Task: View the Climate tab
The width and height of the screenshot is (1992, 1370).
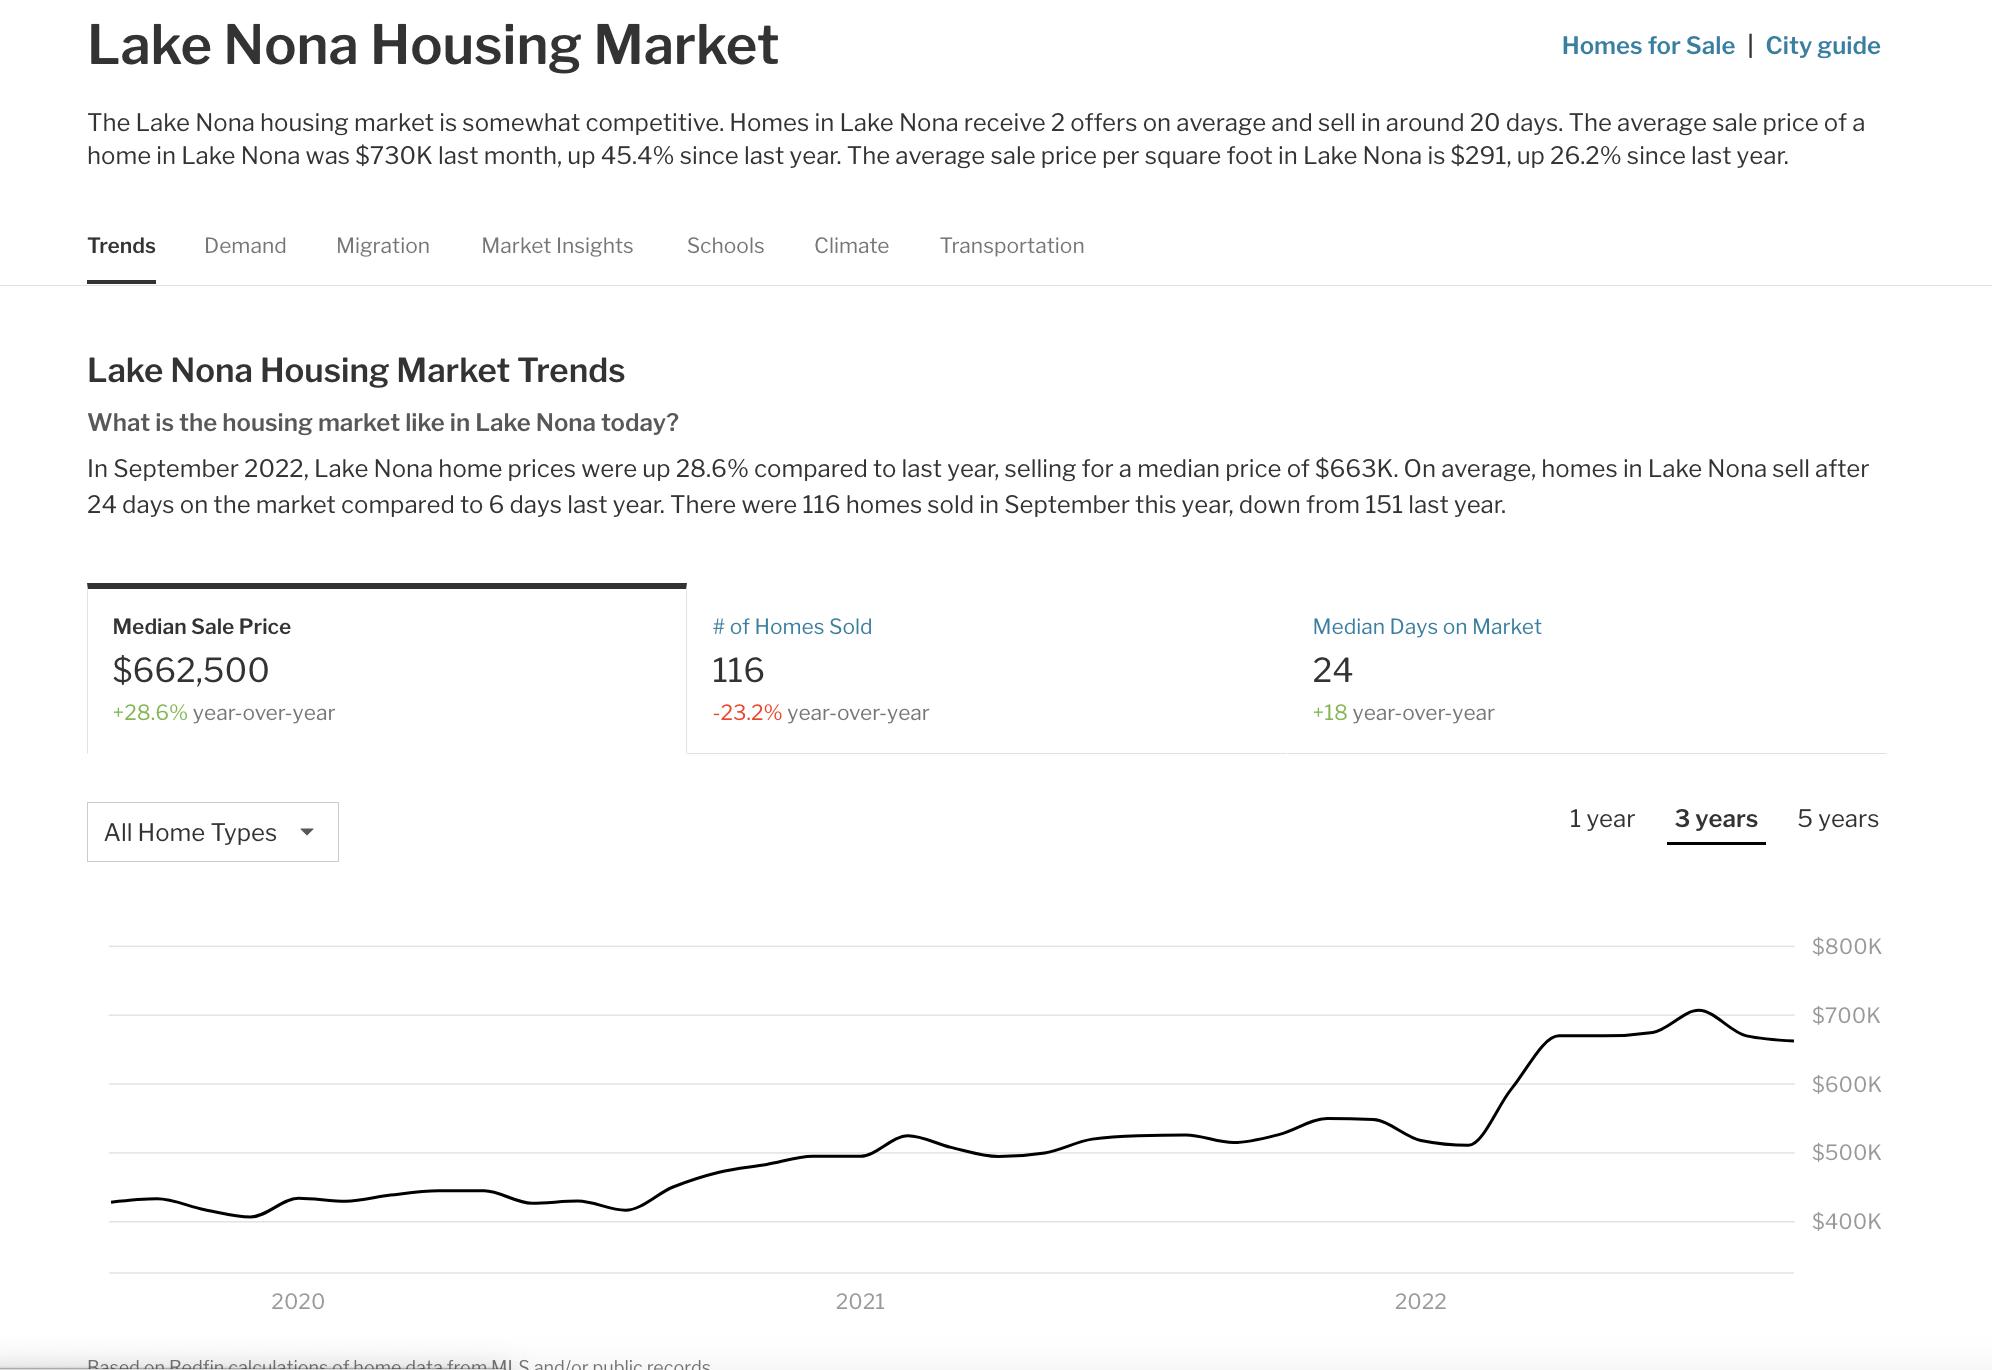Action: [x=851, y=246]
